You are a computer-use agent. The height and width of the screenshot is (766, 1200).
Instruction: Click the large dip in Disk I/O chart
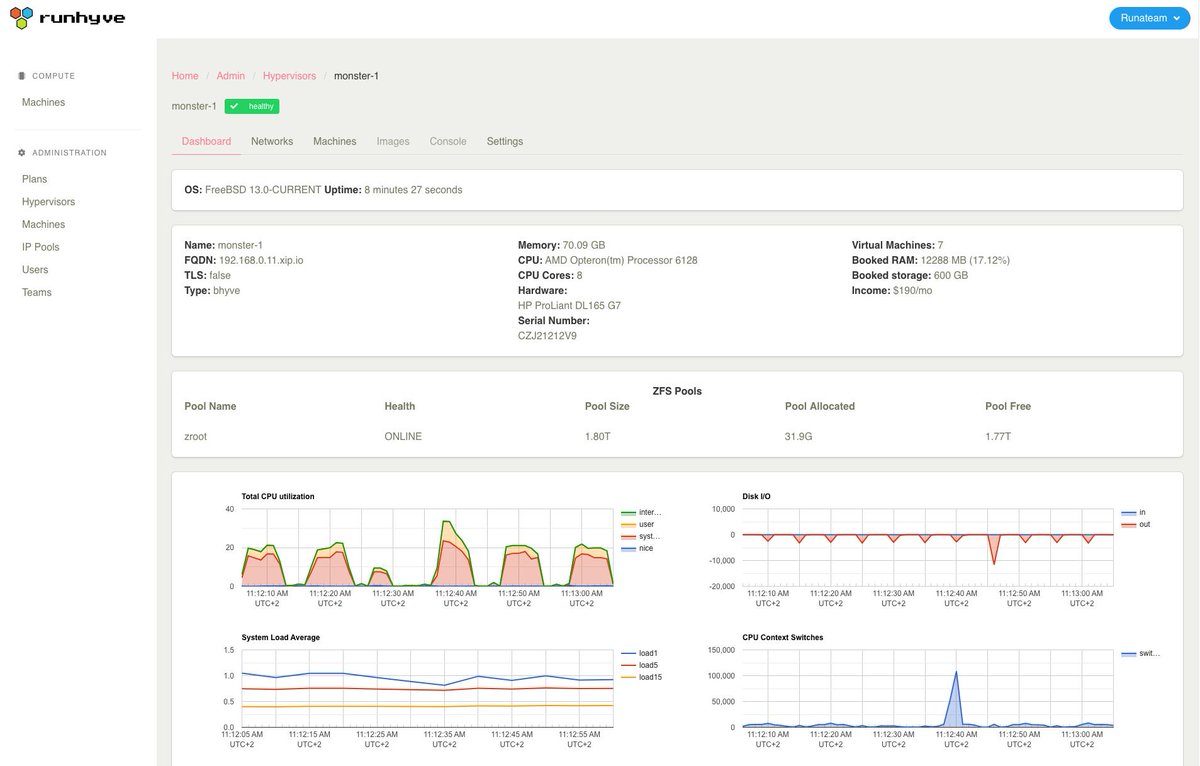click(x=993, y=564)
